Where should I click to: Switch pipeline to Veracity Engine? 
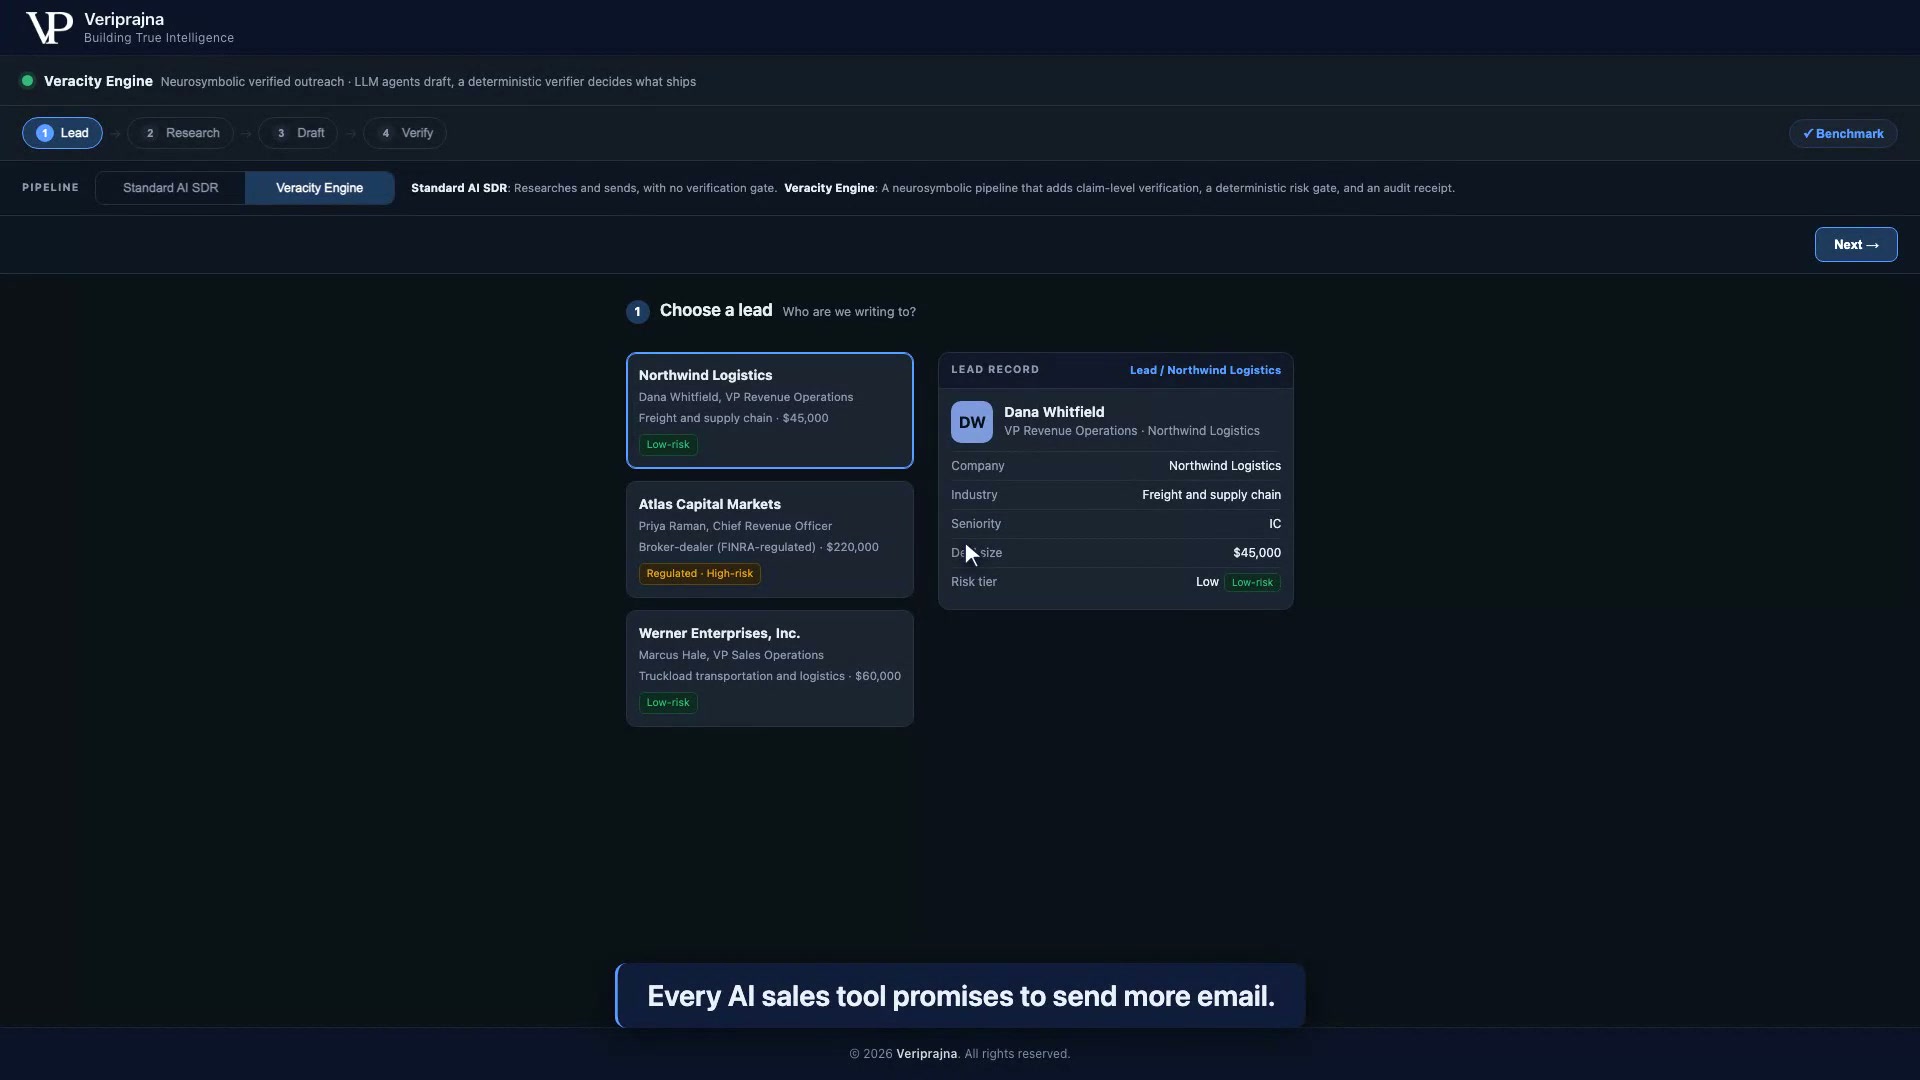click(x=320, y=188)
